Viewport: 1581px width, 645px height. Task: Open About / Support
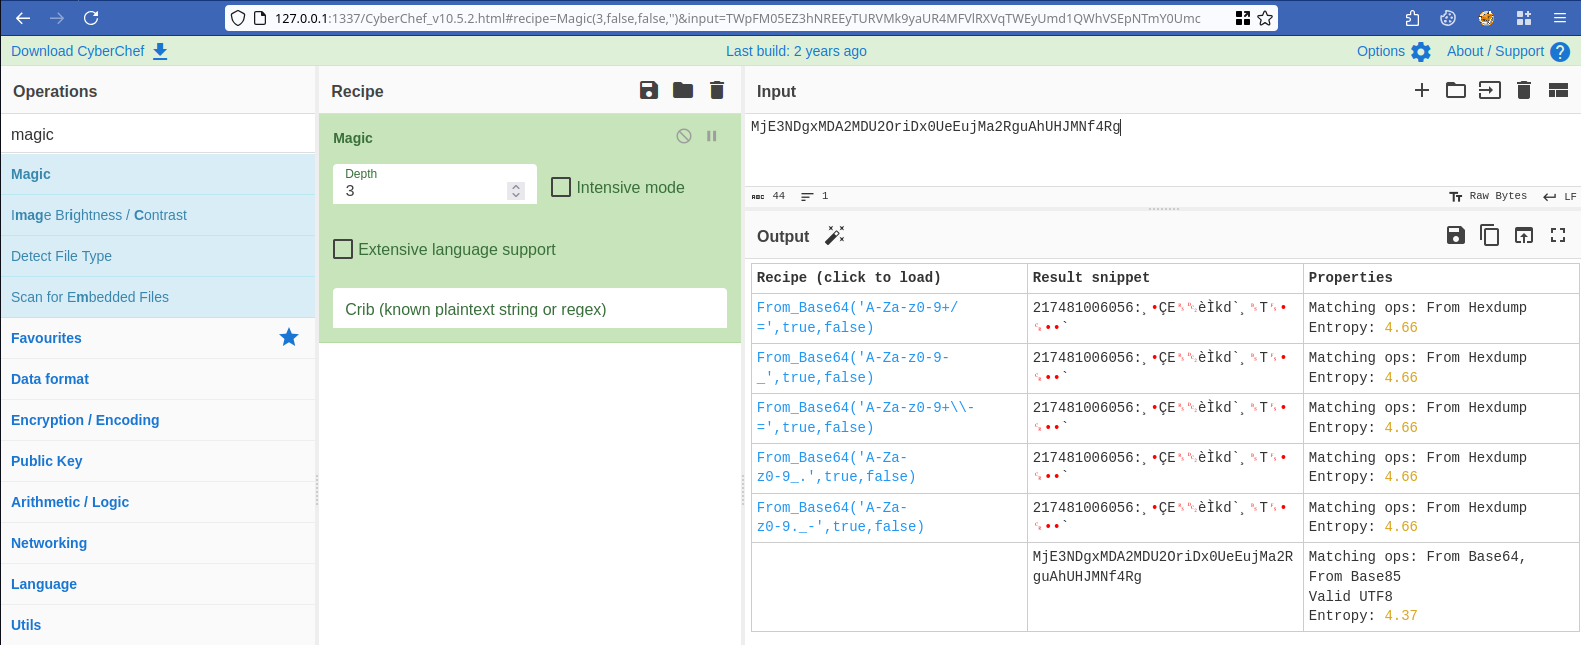click(x=1508, y=51)
